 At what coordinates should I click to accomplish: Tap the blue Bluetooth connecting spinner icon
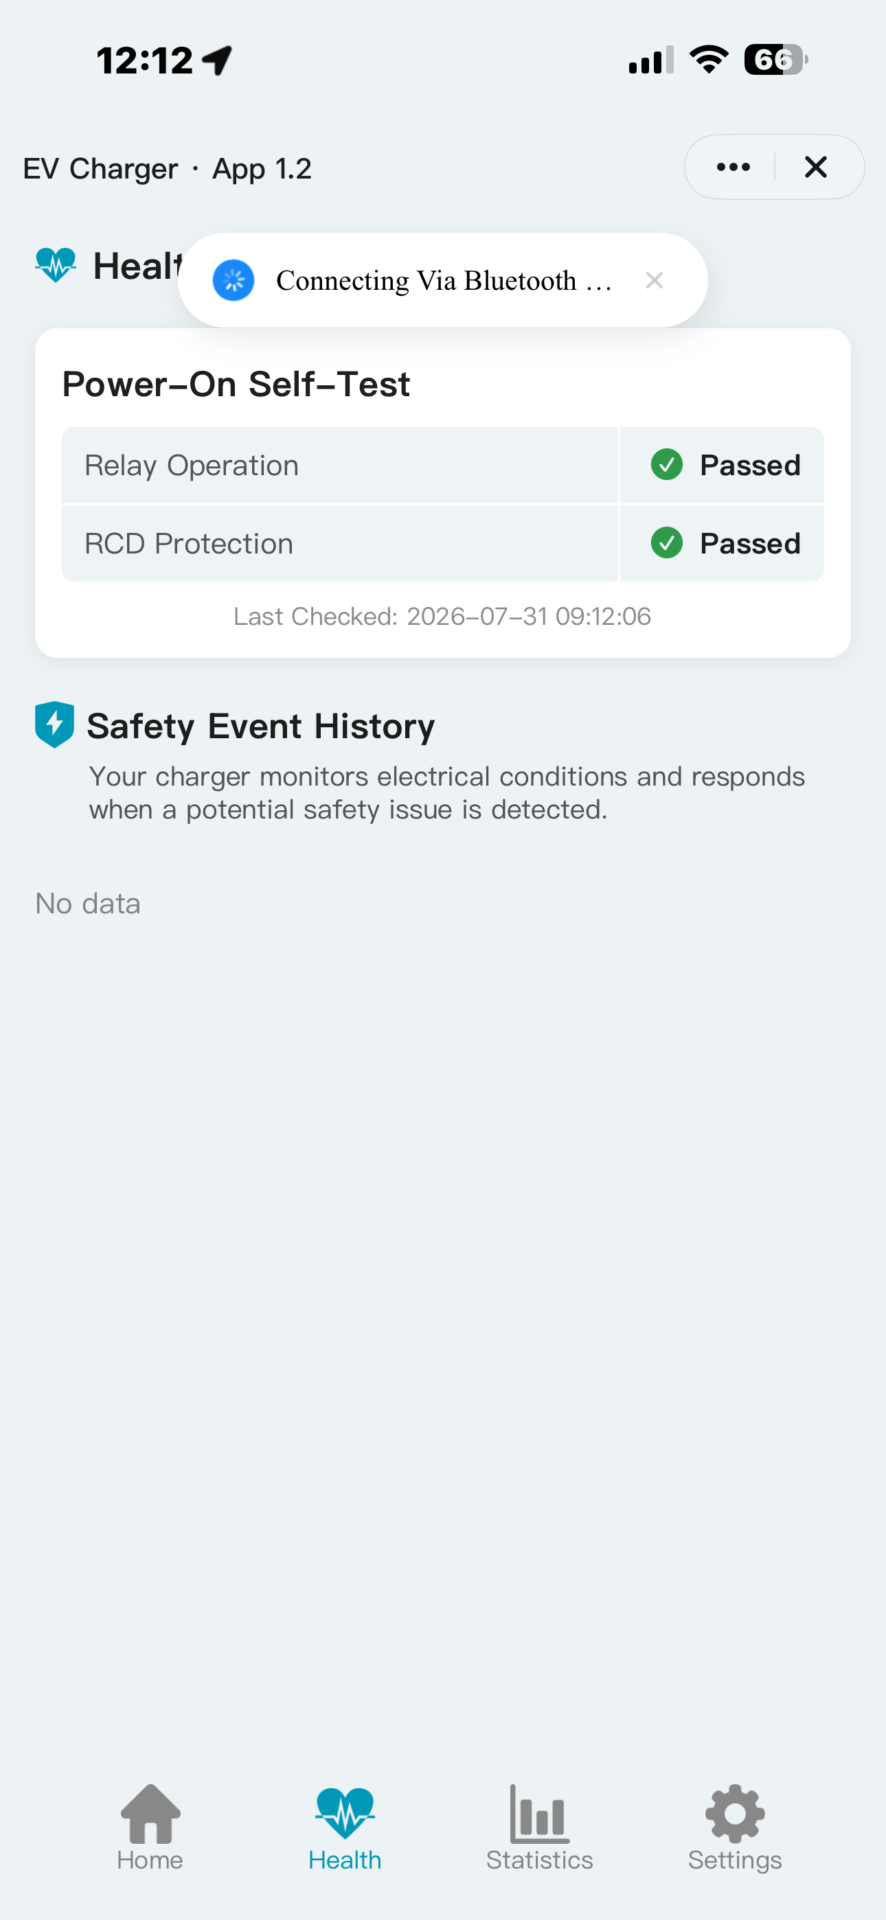point(233,280)
